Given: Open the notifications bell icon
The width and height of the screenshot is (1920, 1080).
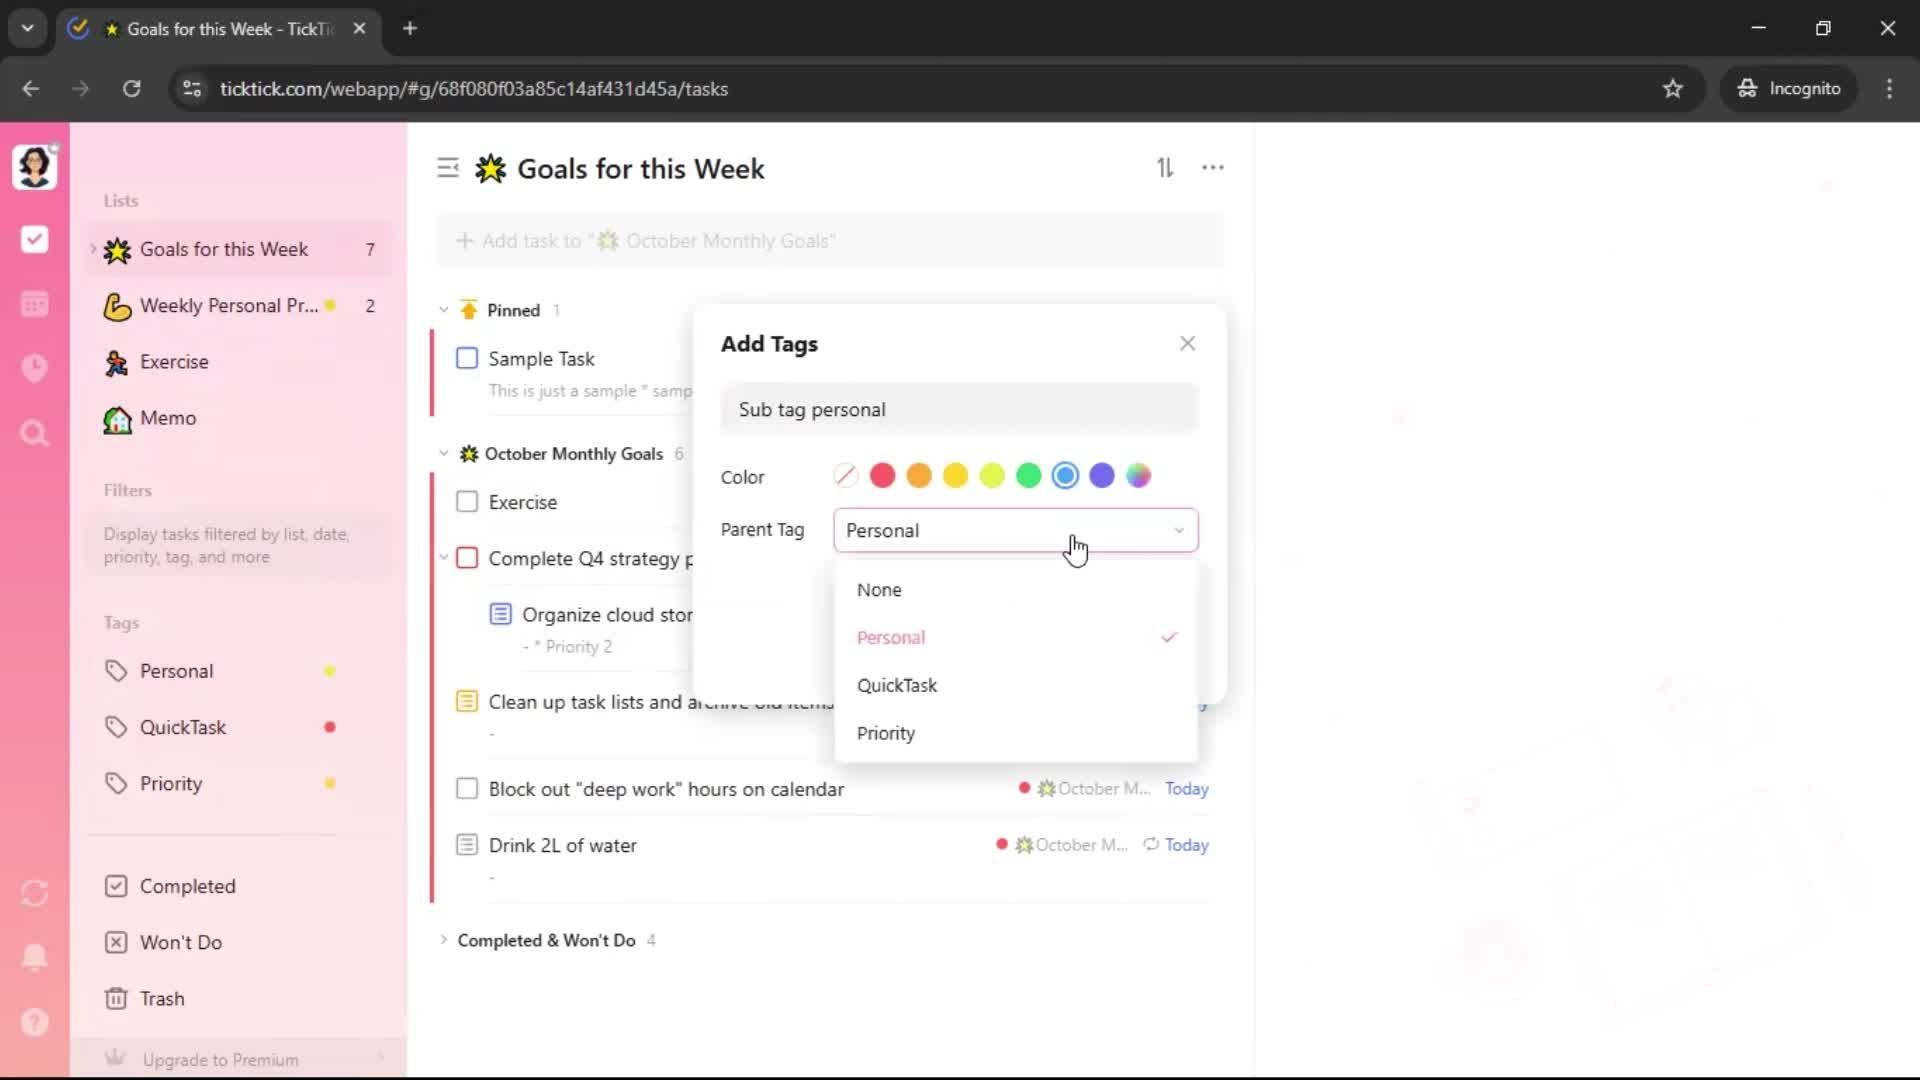Looking at the screenshot, I should (x=35, y=957).
